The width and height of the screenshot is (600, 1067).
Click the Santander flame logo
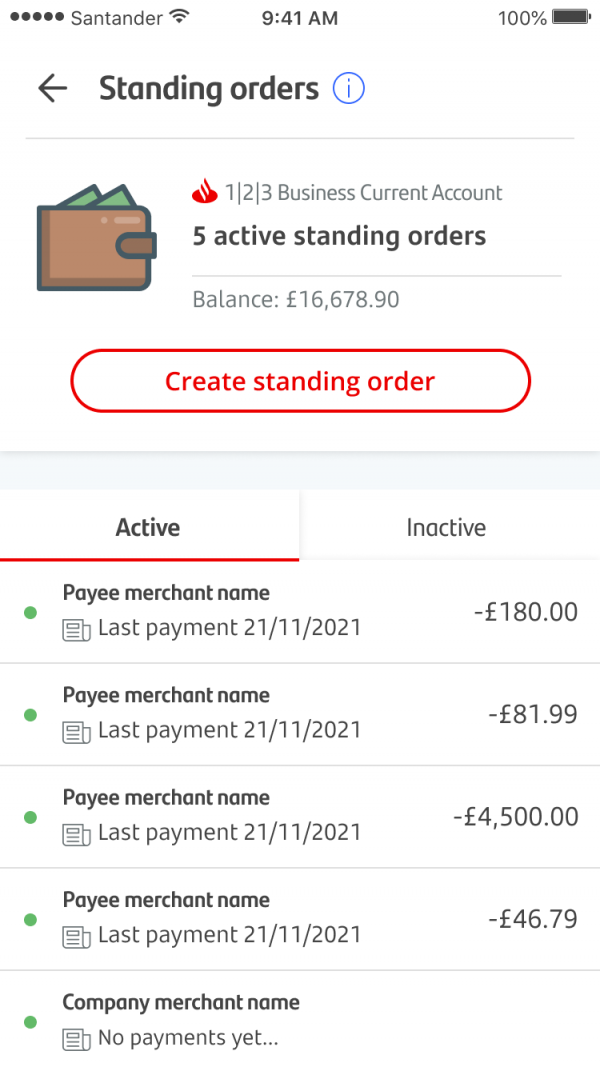pyautogui.click(x=203, y=192)
